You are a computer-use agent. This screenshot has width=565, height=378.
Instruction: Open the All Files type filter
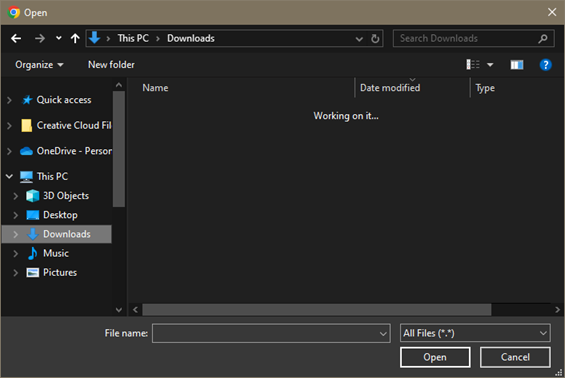475,333
